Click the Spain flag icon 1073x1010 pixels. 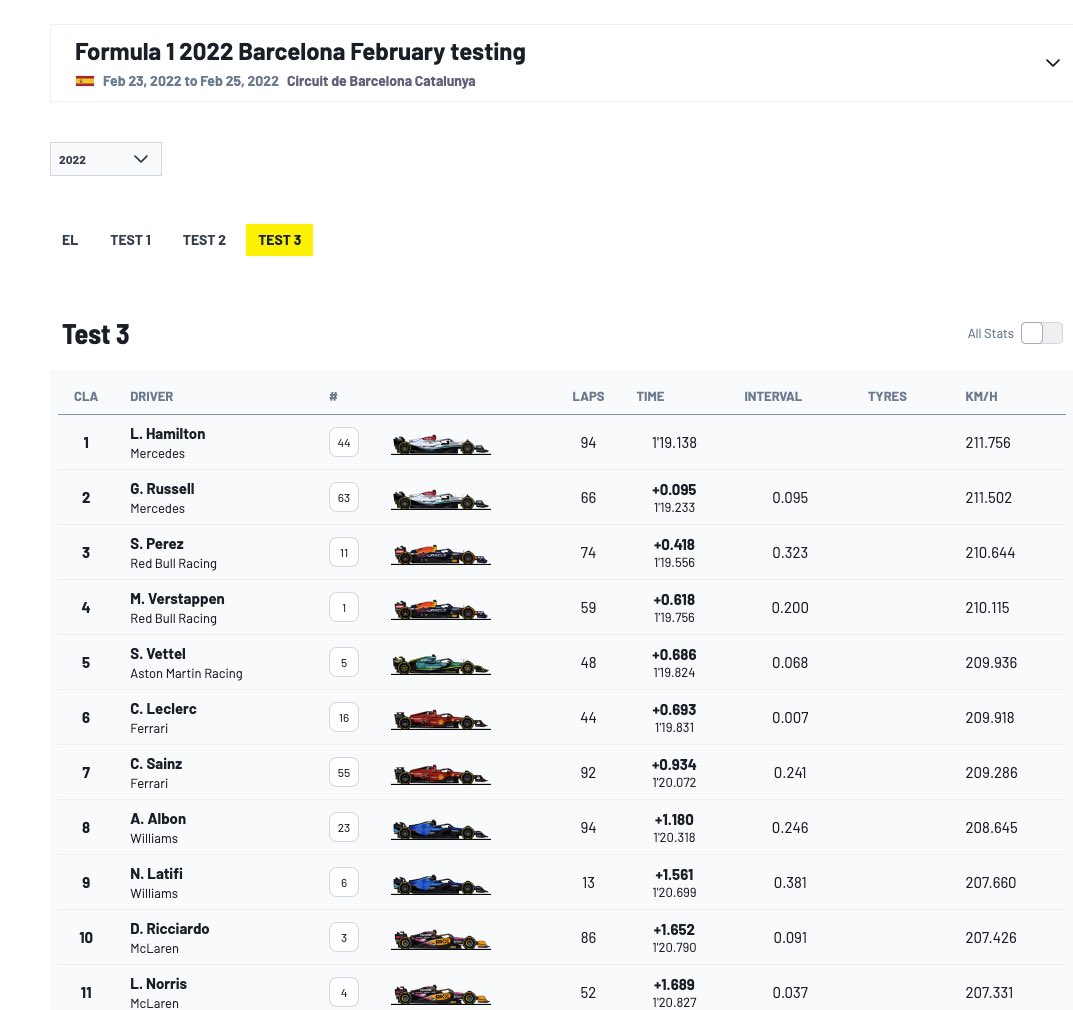pos(85,81)
